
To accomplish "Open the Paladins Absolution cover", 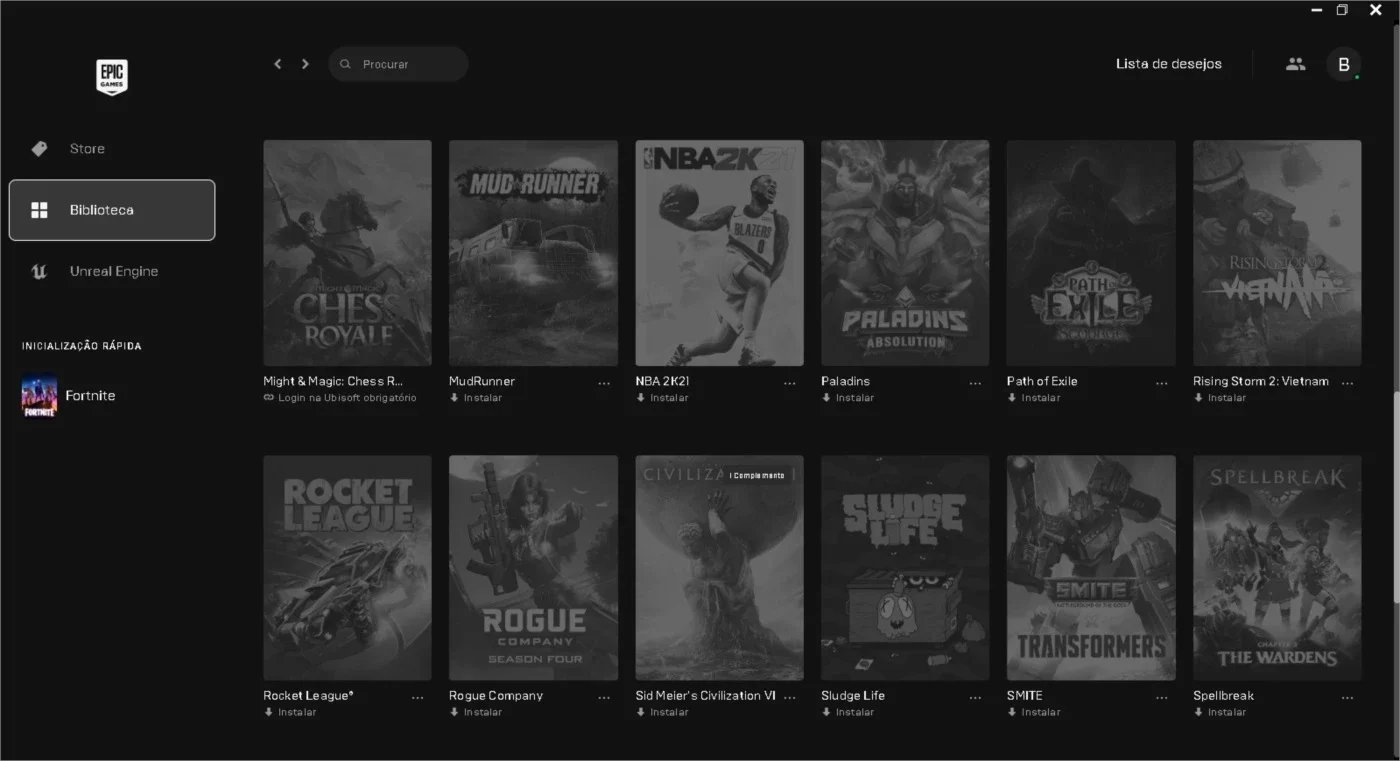I will click(x=905, y=253).
